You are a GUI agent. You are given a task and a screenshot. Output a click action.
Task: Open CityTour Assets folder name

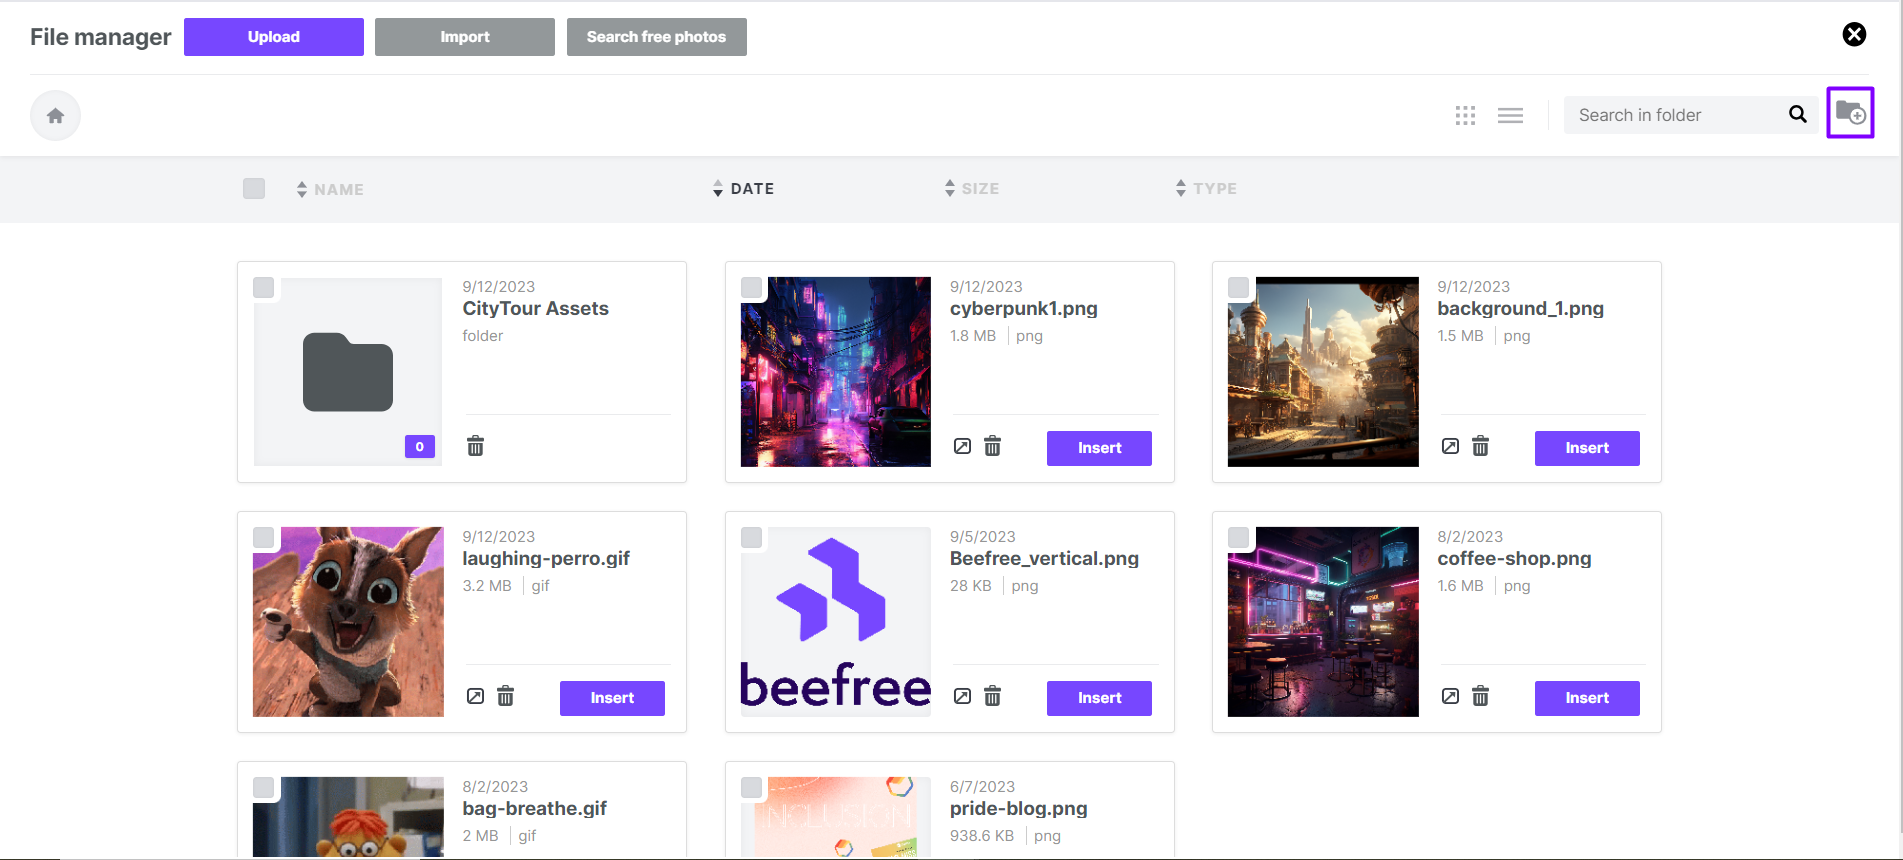pyautogui.click(x=535, y=309)
